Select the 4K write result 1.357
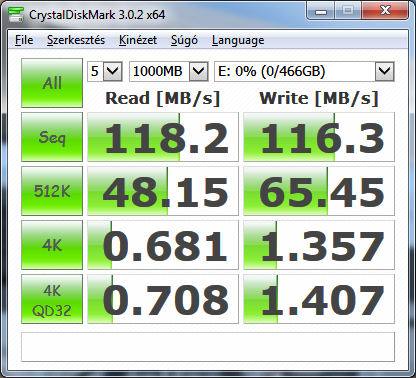Viewport: 416px width, 378px height. (x=319, y=245)
